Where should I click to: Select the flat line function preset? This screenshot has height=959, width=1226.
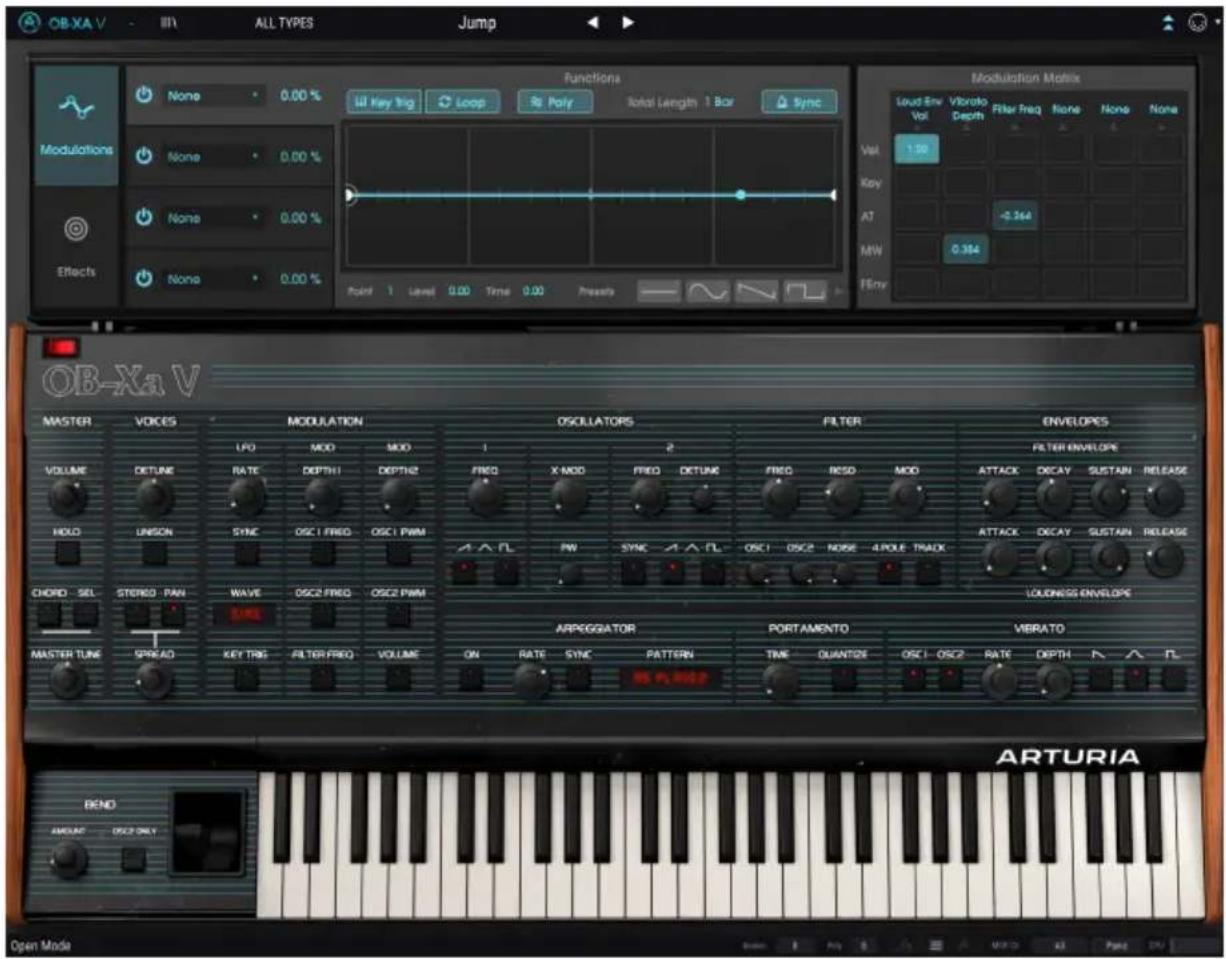click(657, 292)
